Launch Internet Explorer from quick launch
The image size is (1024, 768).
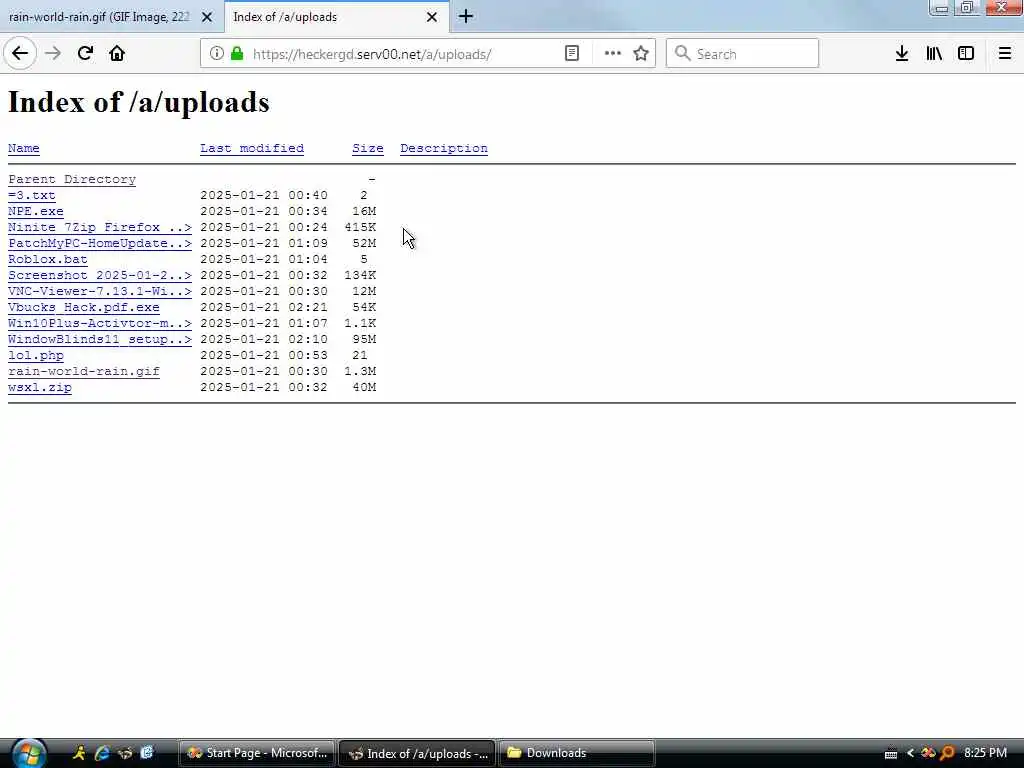click(101, 753)
